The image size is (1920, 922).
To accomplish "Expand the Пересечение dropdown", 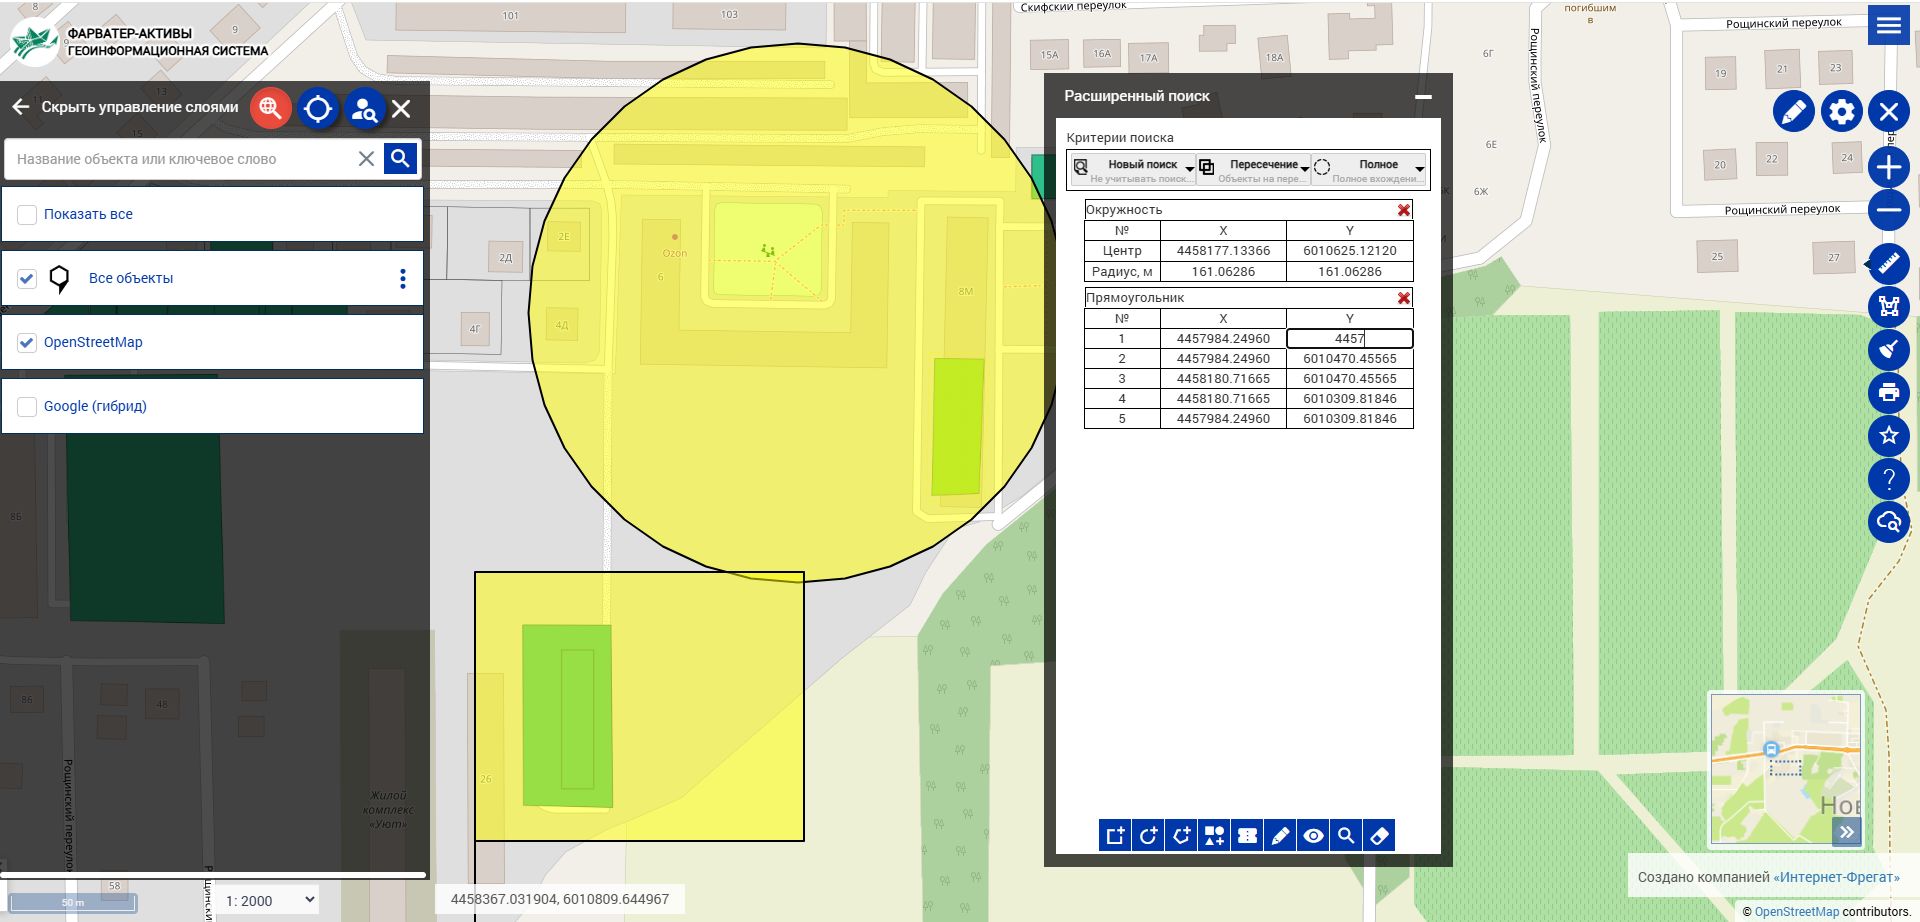I will coord(1304,169).
